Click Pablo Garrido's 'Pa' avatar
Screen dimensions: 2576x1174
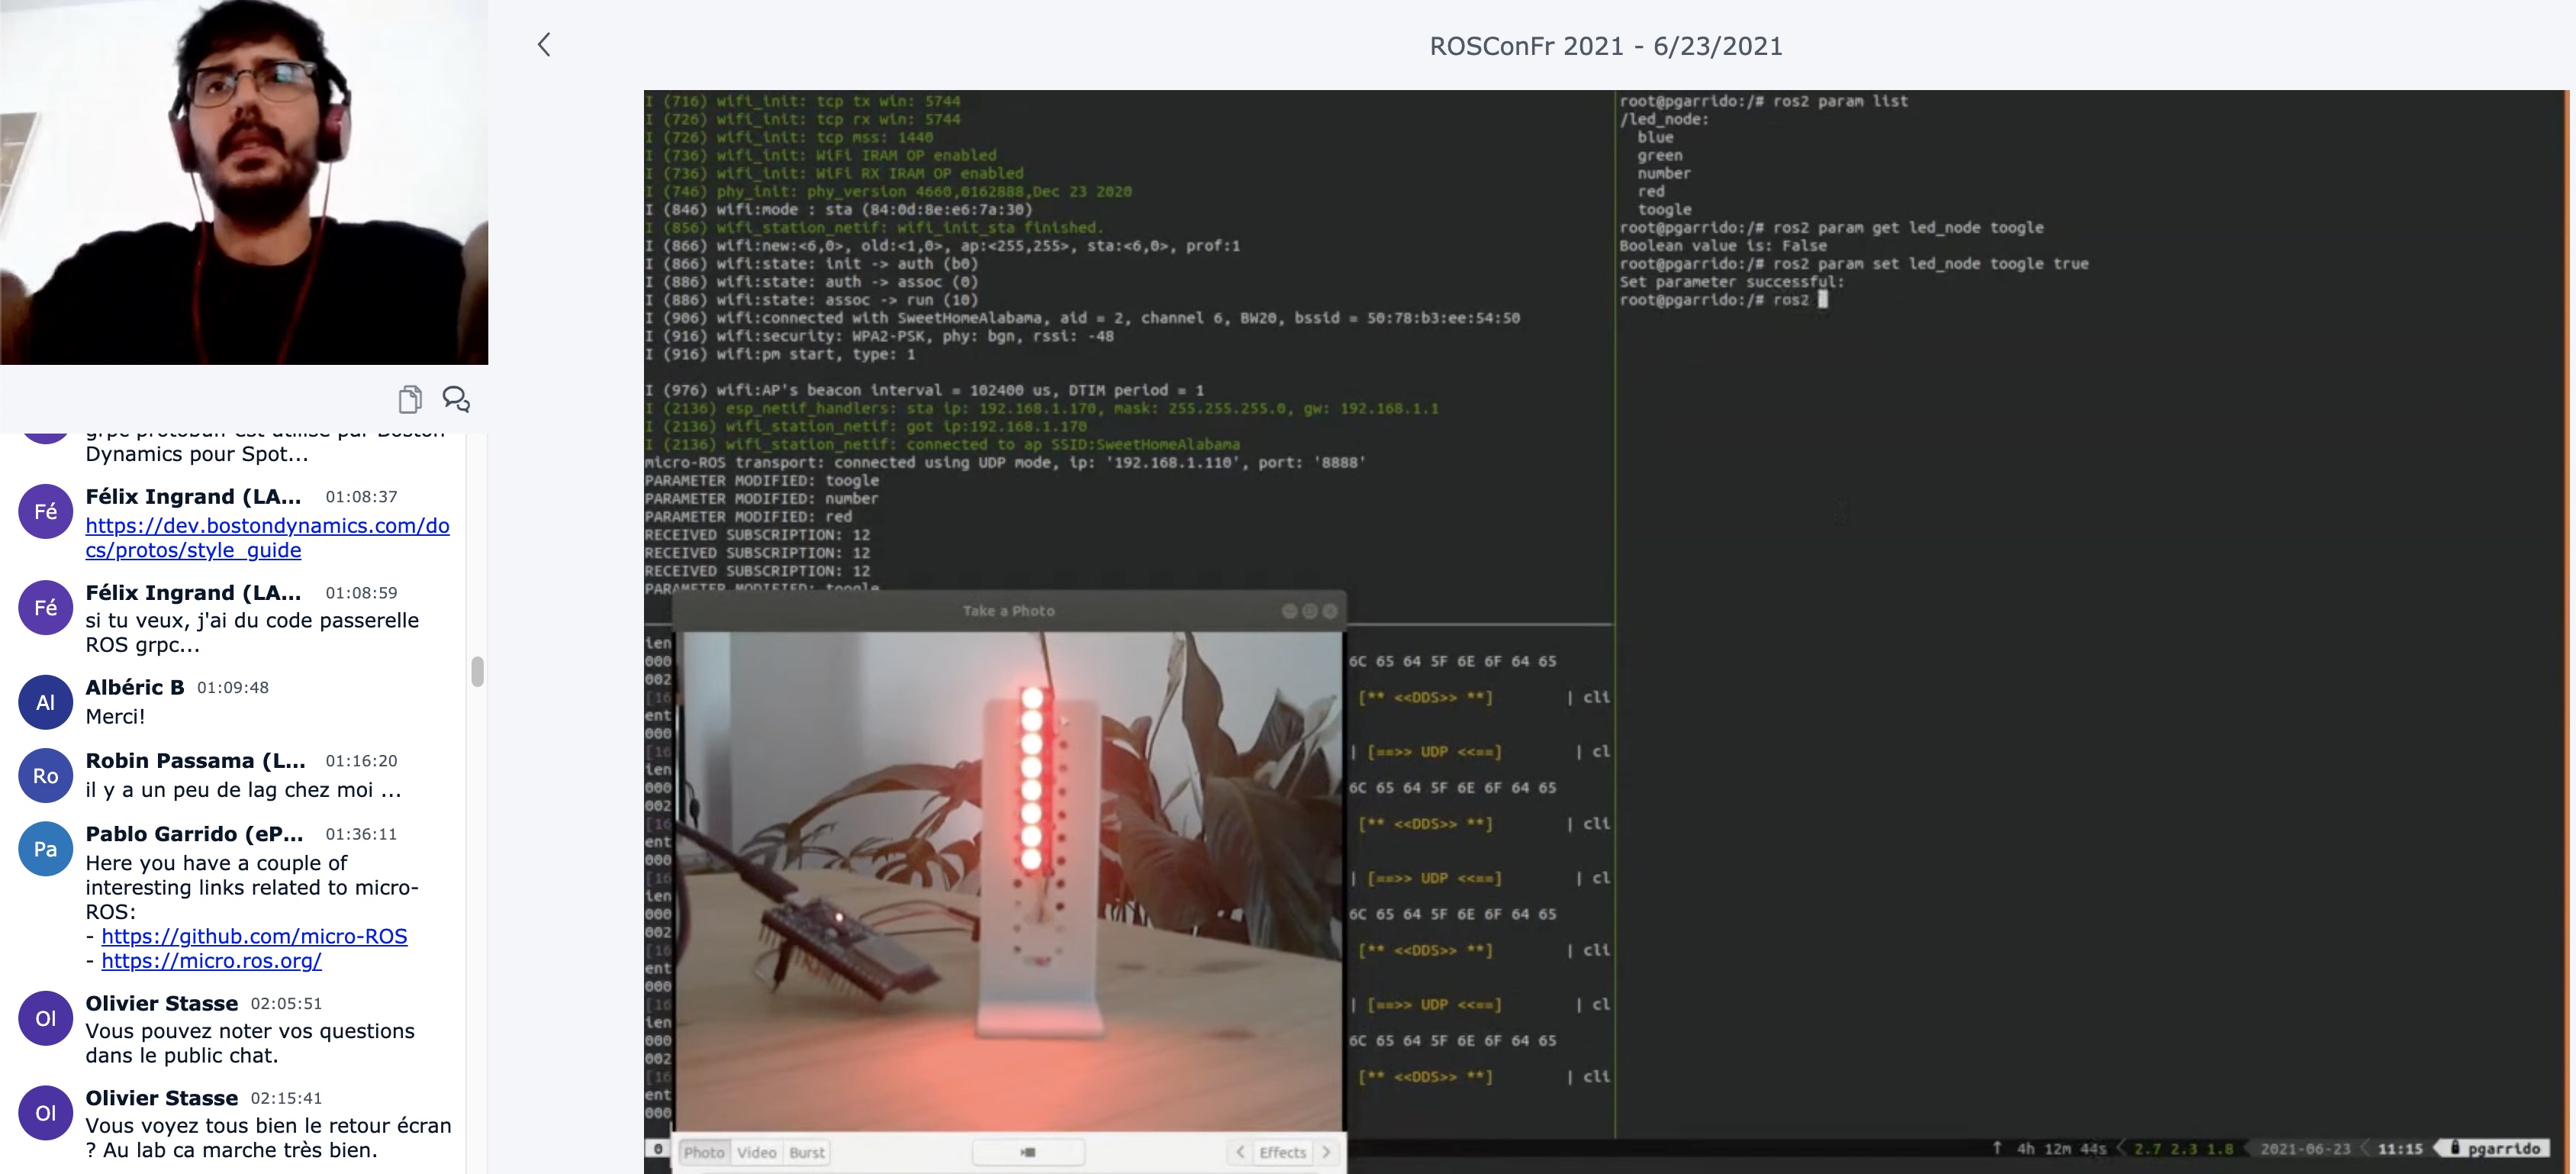tap(46, 849)
